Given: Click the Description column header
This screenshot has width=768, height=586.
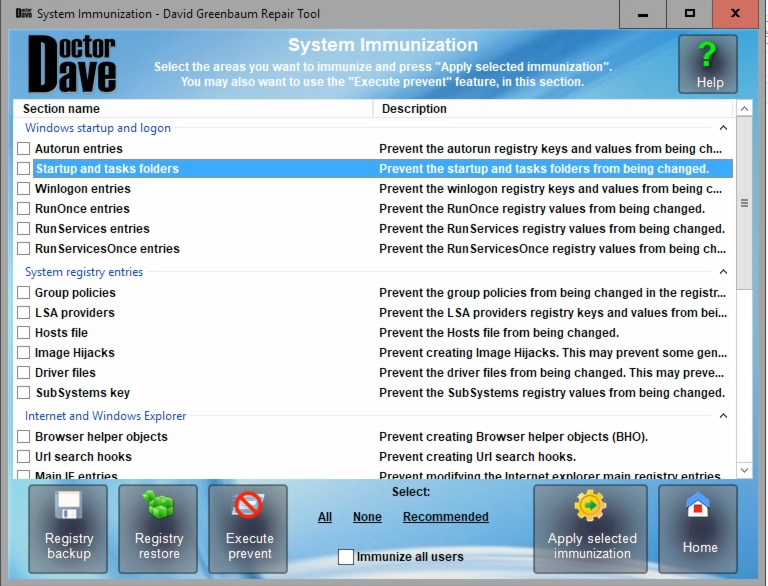Looking at the screenshot, I should pyautogui.click(x=553, y=109).
